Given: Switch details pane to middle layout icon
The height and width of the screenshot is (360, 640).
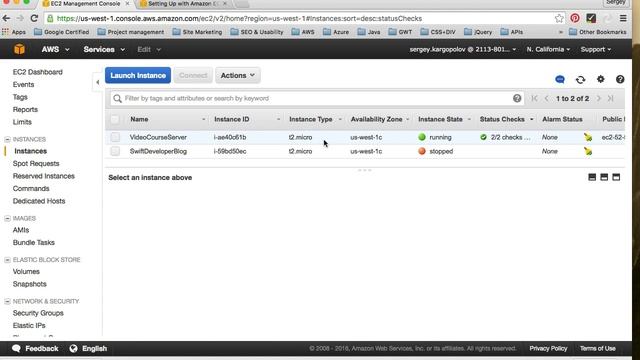Looking at the screenshot, I should tap(604, 177).
